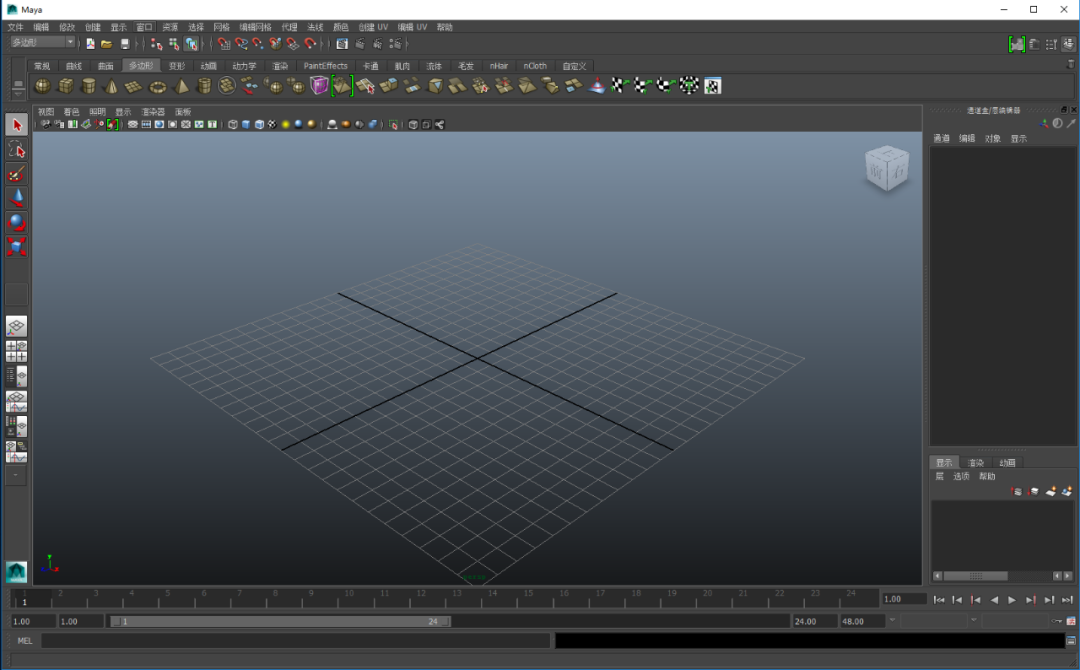1080x670 pixels.
Task: Expand the toolbox layout arrow button
Action: (17, 474)
